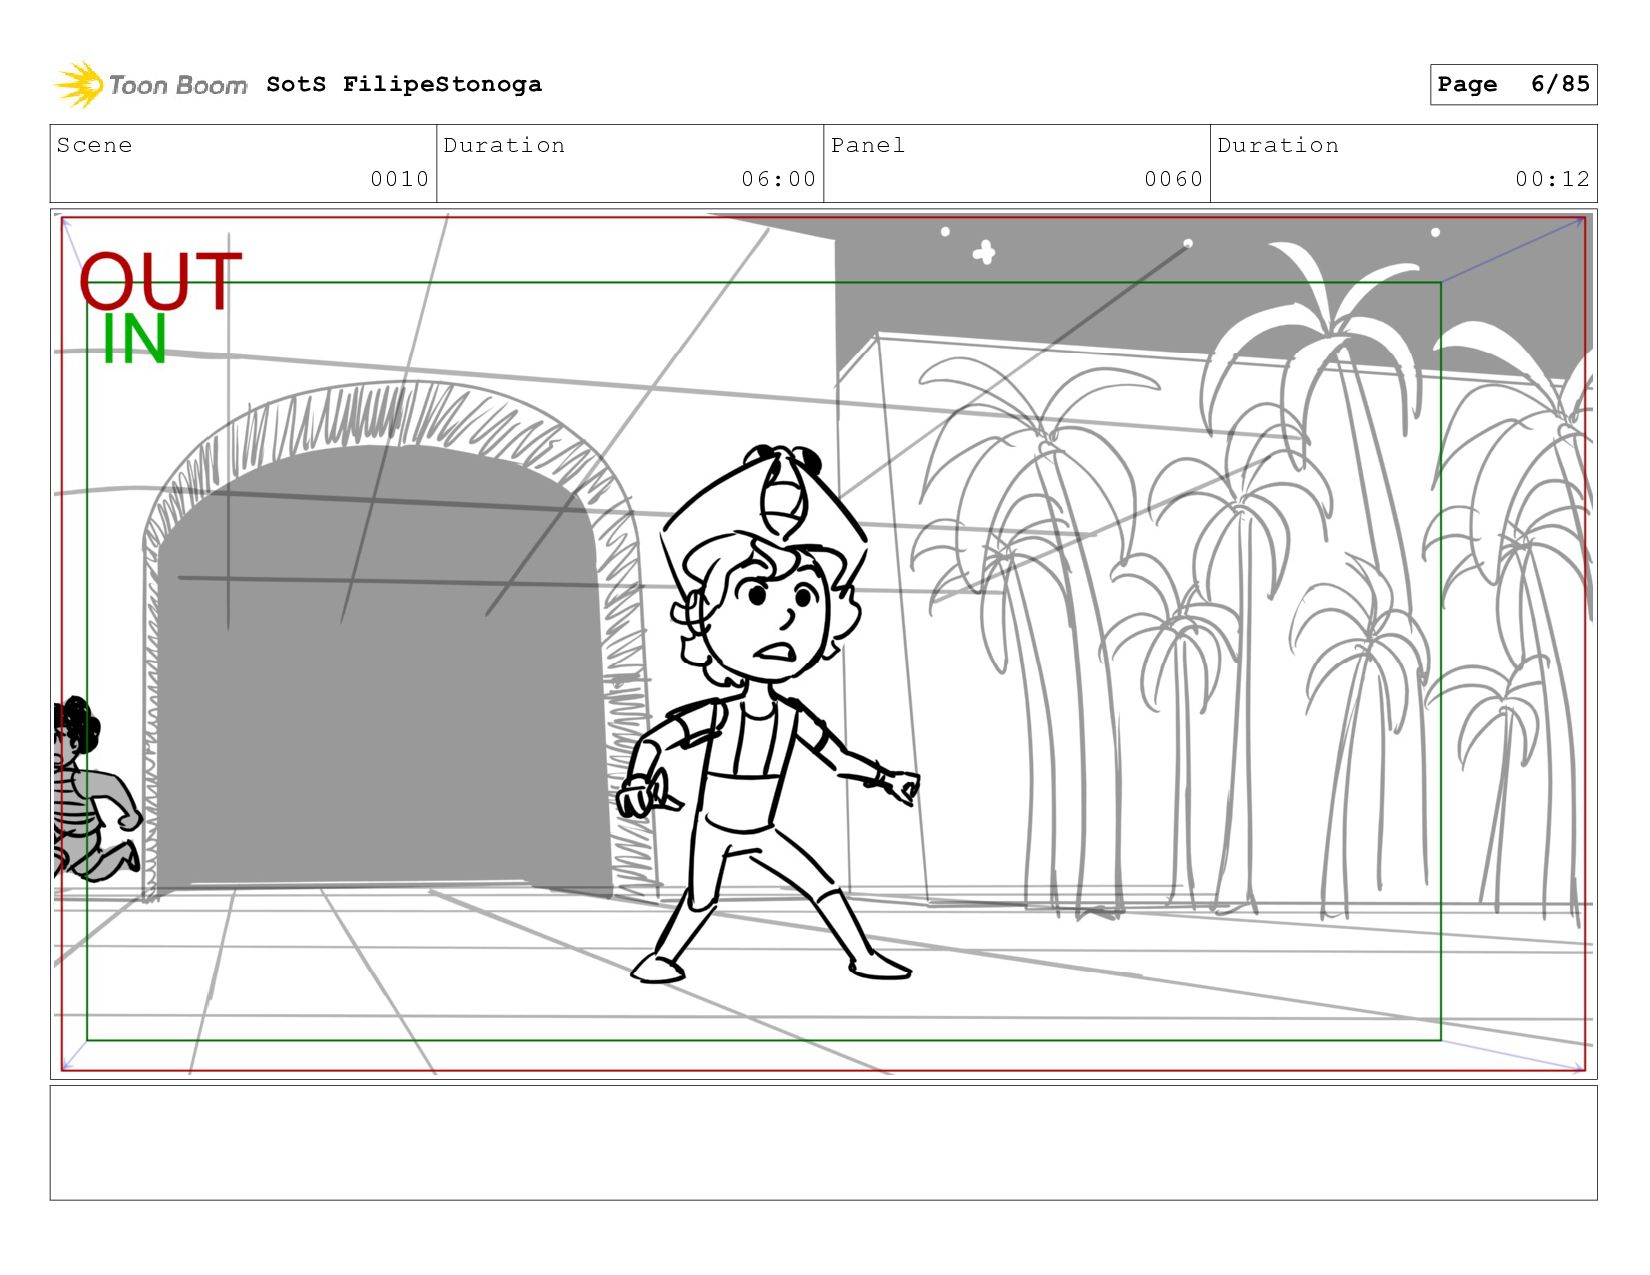Click the panel duration value '00:12'
The height and width of the screenshot is (1275, 1650).
(1552, 179)
